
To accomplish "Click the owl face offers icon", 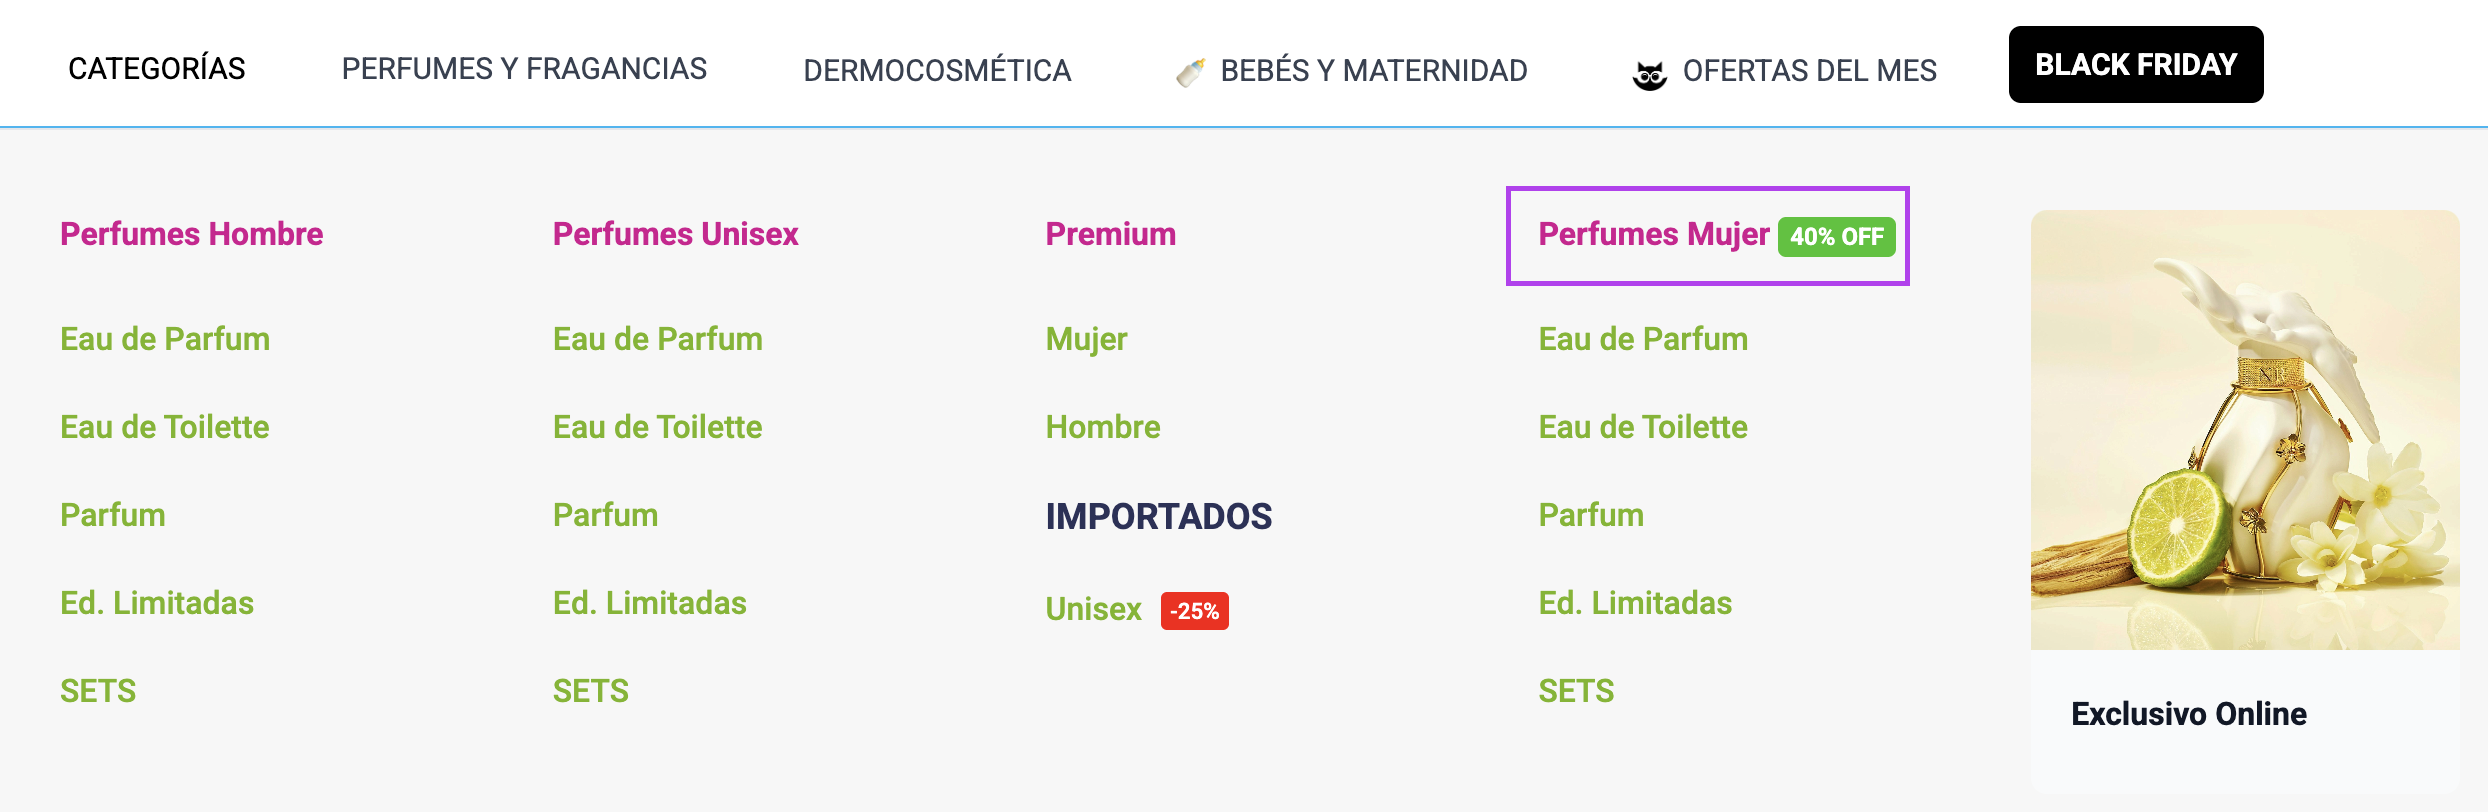I will click(1649, 74).
